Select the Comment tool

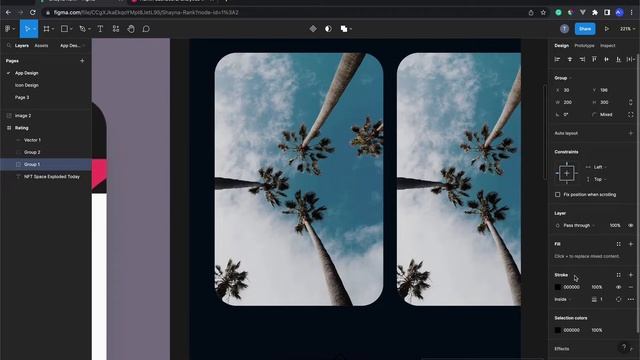coord(146,29)
